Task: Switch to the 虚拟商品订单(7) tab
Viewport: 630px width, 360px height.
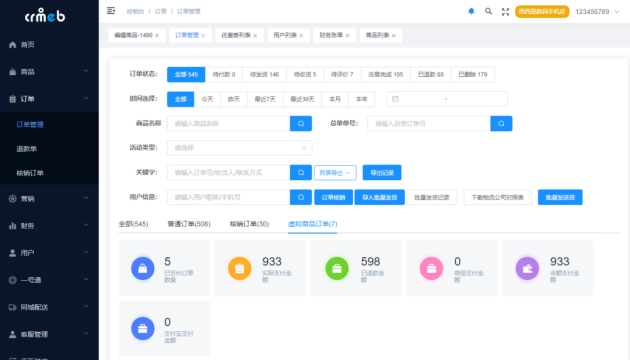Action: pos(313,224)
